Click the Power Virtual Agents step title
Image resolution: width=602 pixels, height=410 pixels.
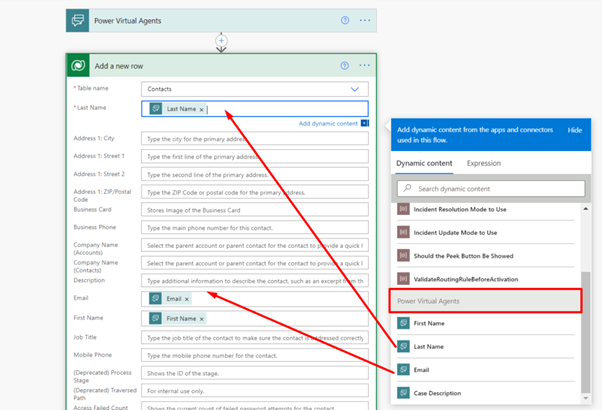point(128,21)
